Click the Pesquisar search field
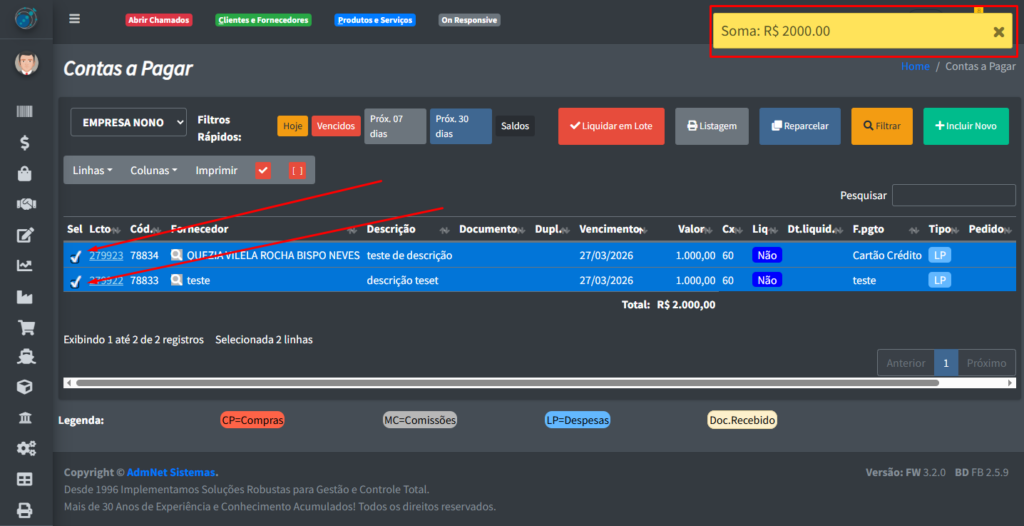1024x526 pixels. coord(953,195)
